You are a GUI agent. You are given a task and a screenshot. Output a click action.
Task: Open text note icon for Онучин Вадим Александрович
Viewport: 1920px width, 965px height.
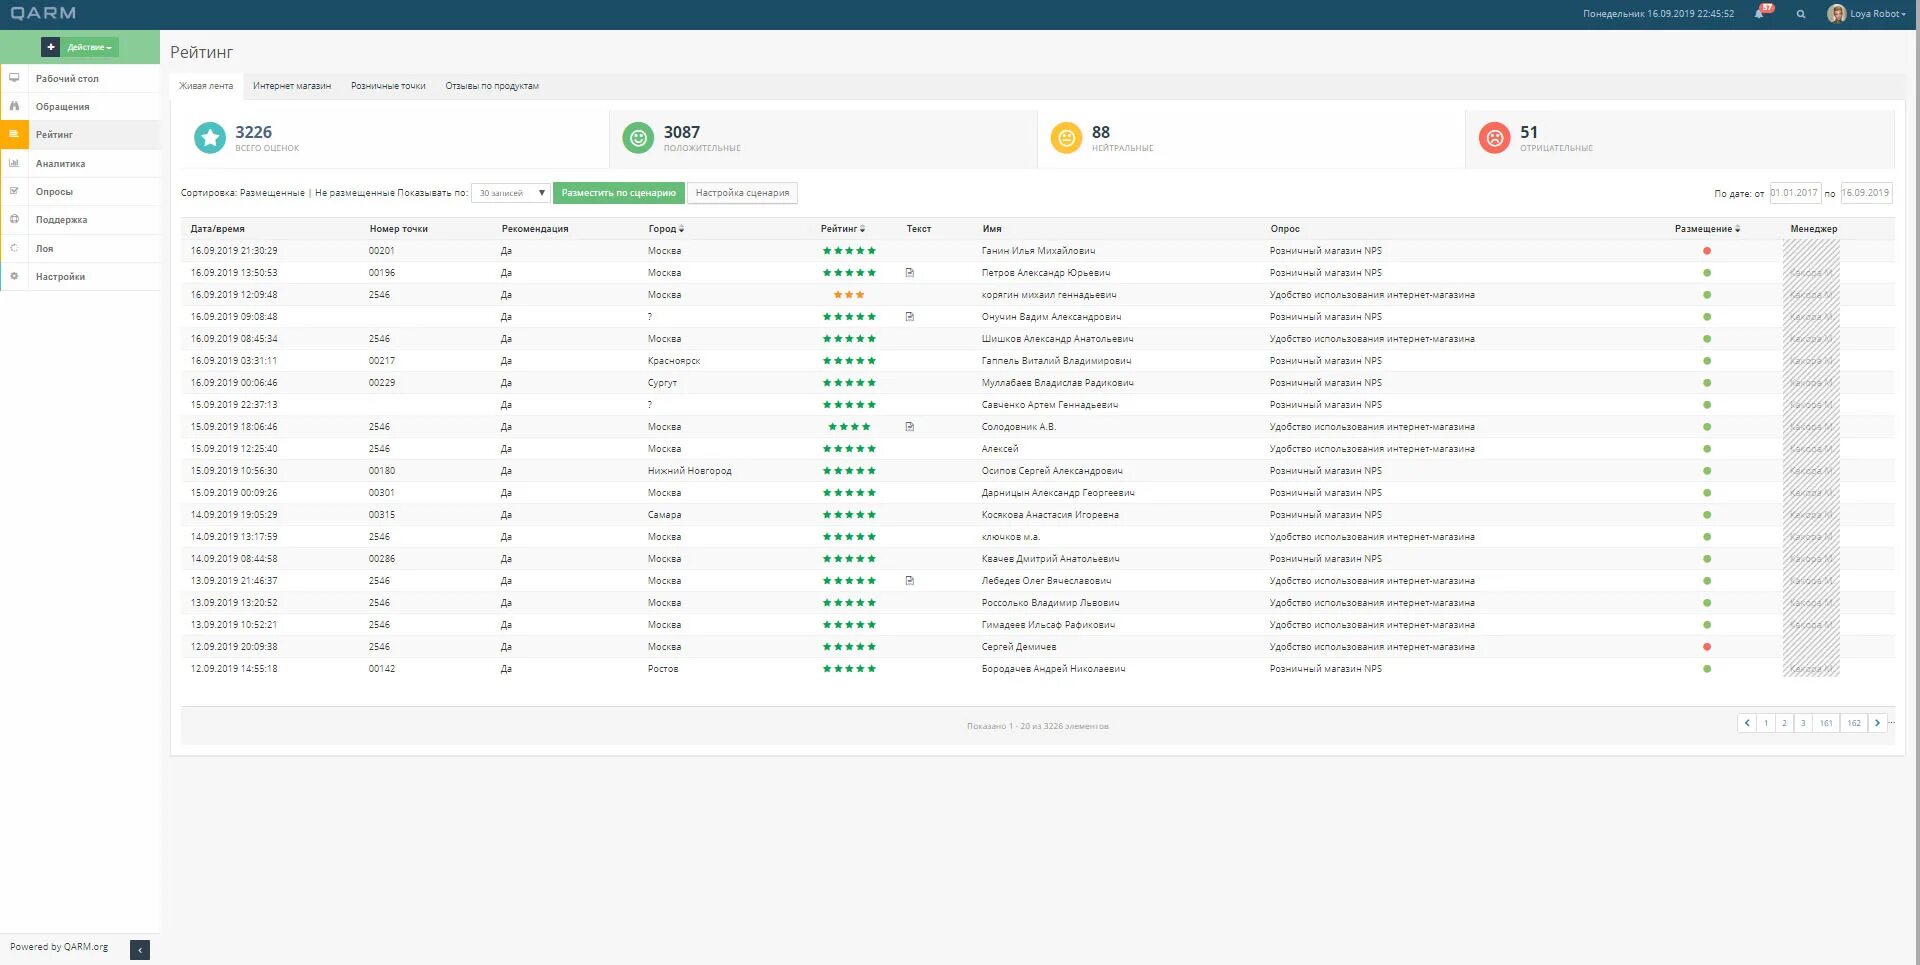[x=910, y=316]
